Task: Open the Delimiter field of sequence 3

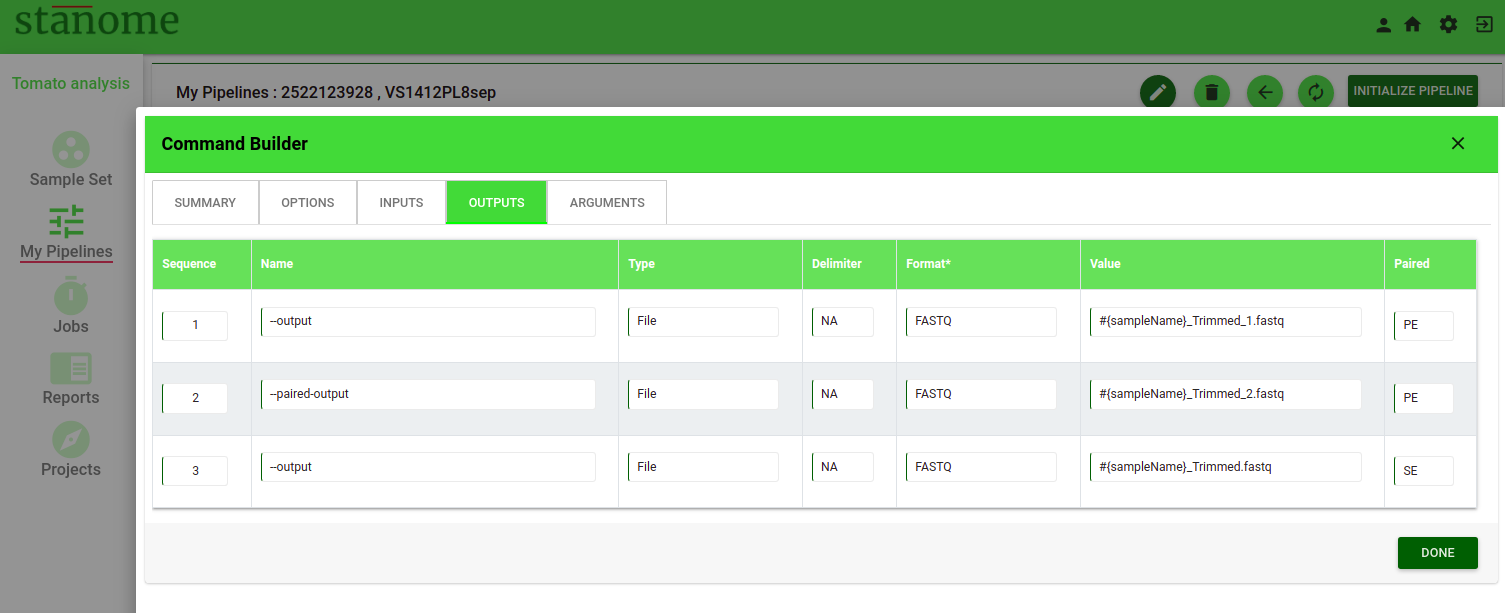Action: click(x=843, y=467)
